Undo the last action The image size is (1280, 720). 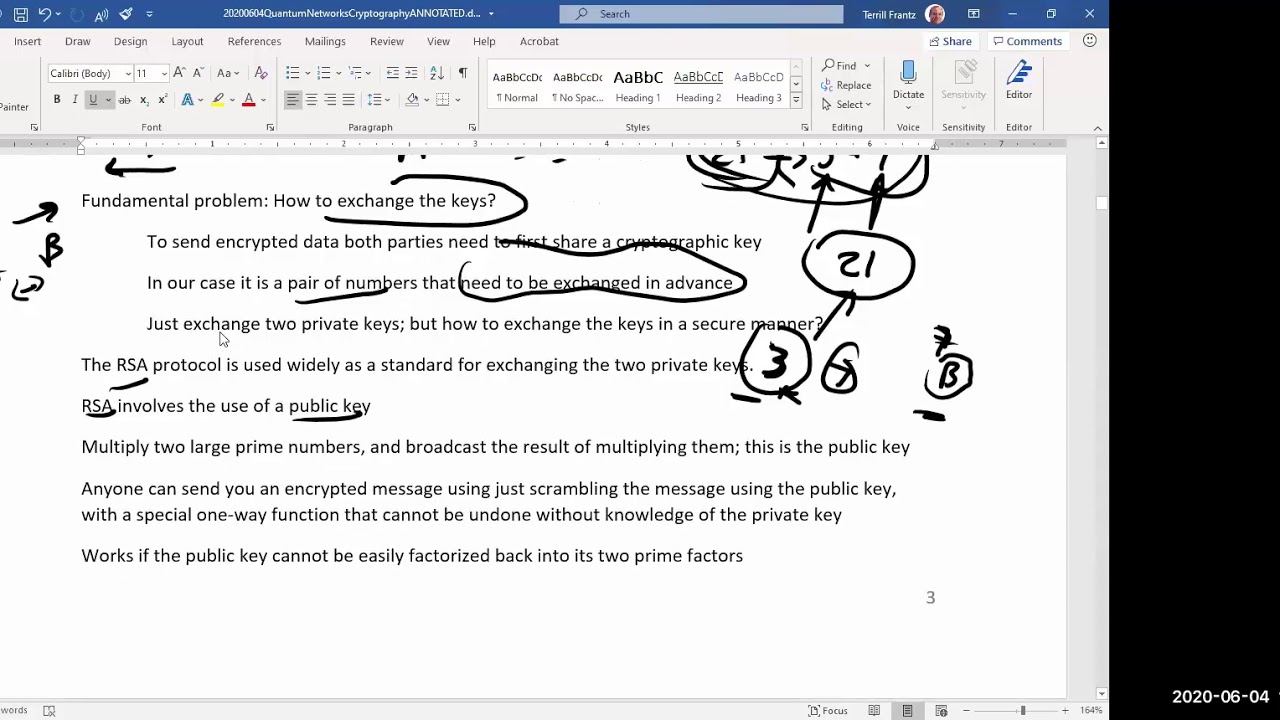tap(45, 14)
